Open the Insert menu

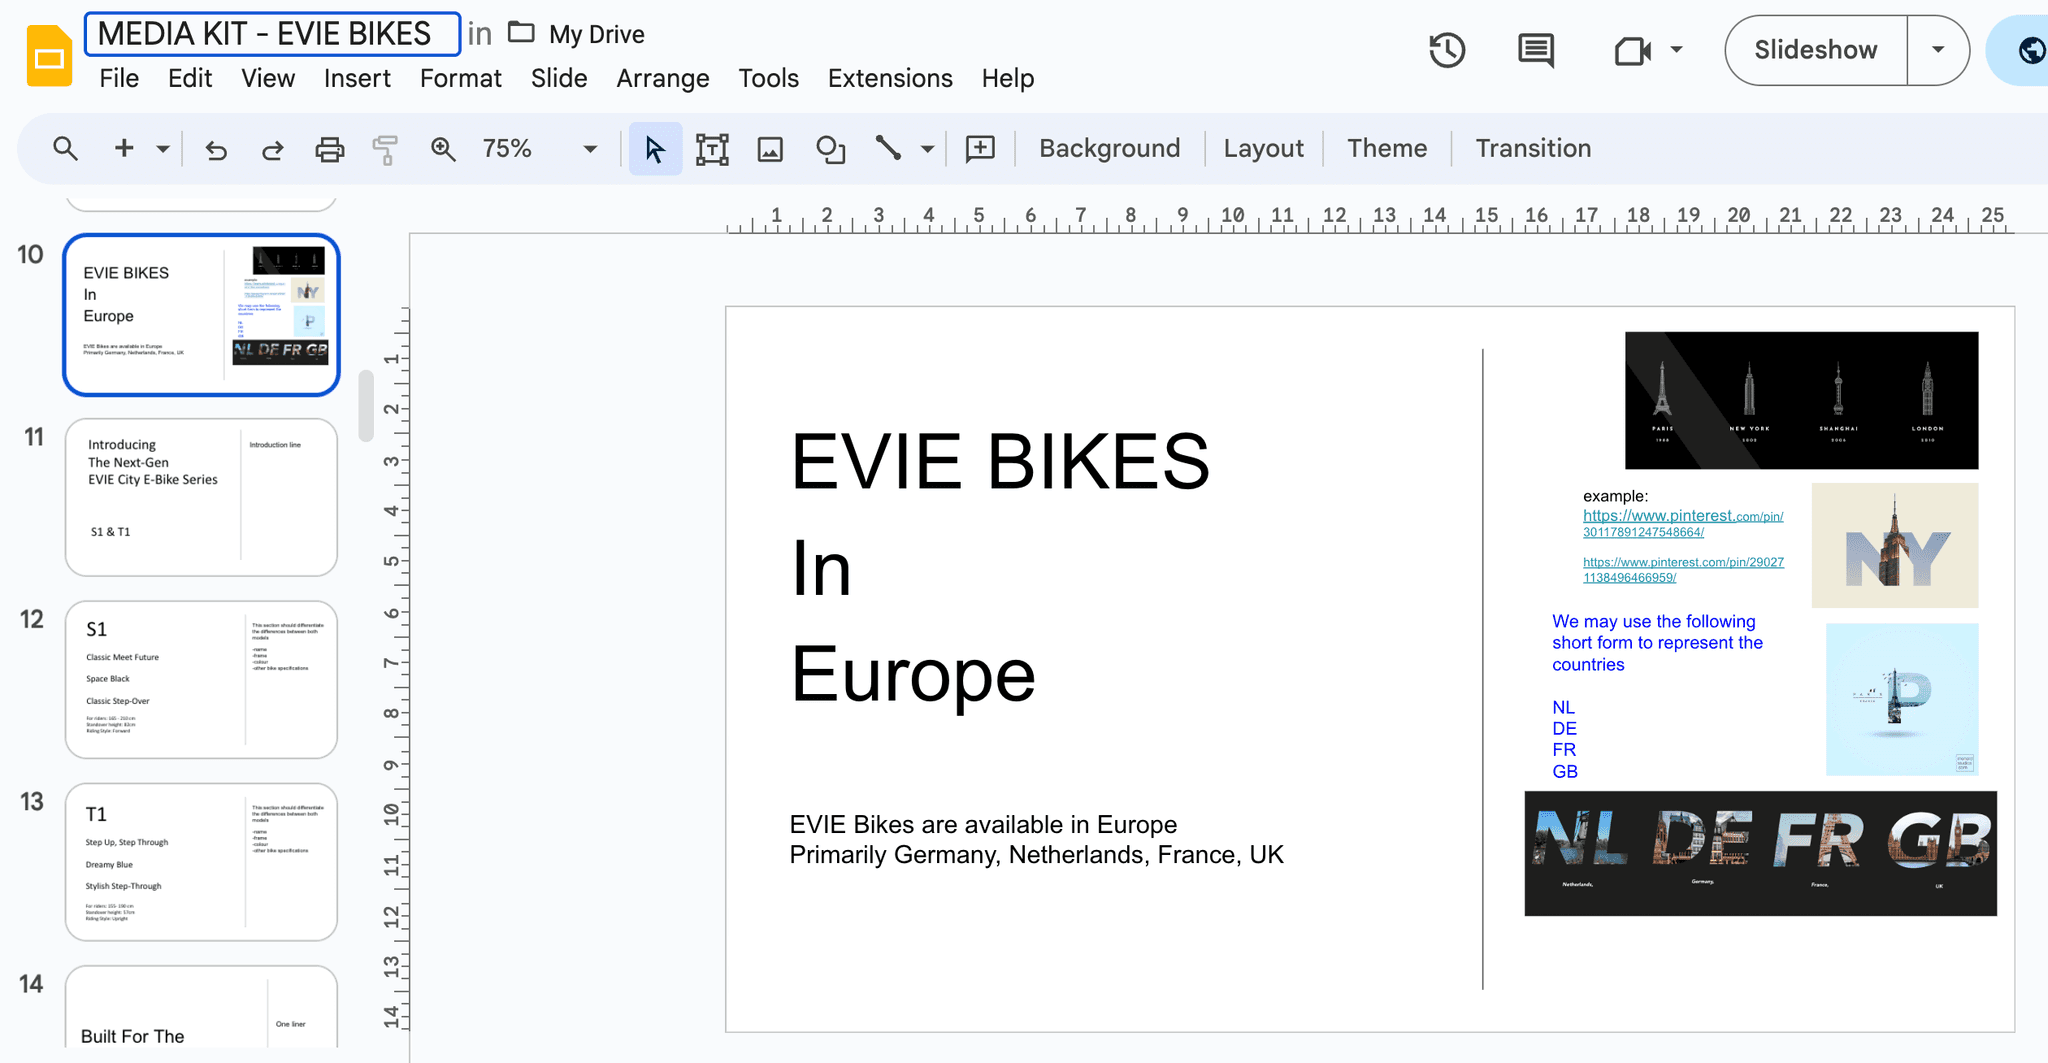pyautogui.click(x=357, y=78)
